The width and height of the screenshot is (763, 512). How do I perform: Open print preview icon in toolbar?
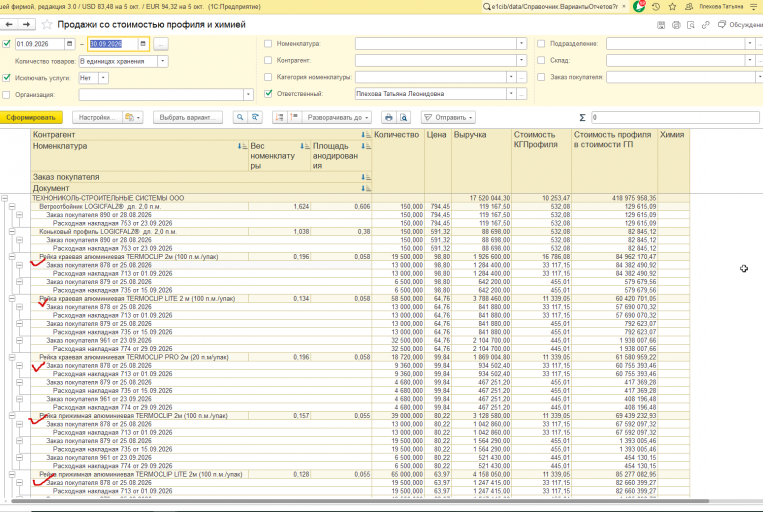click(x=403, y=117)
